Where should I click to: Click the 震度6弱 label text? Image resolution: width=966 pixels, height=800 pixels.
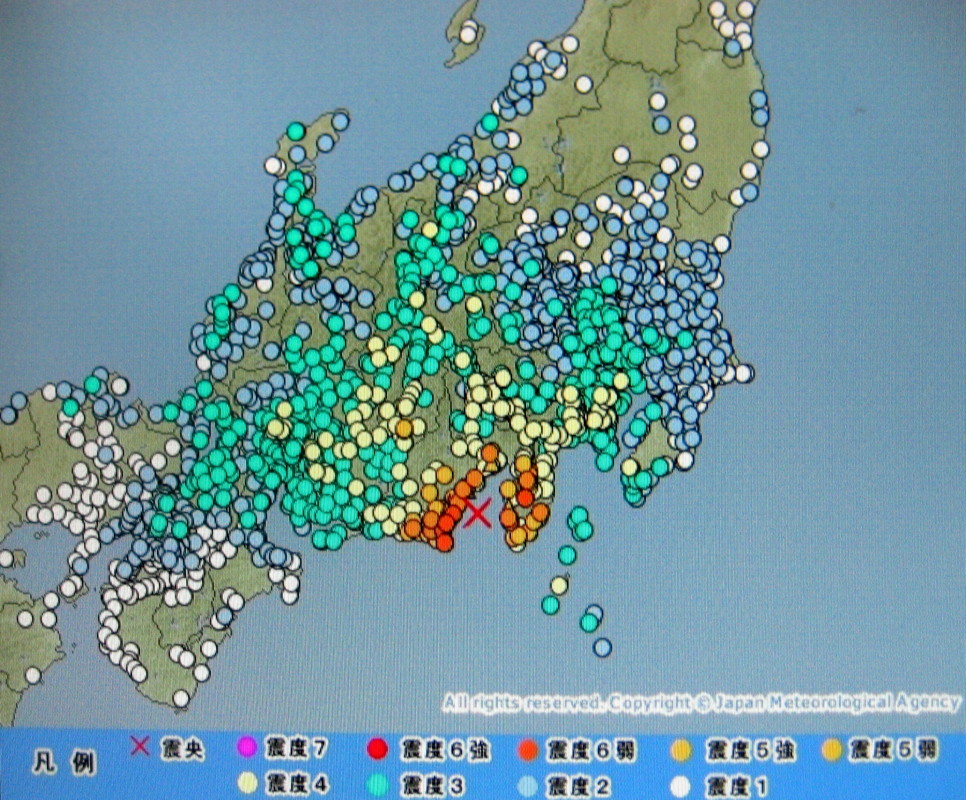[x=593, y=751]
